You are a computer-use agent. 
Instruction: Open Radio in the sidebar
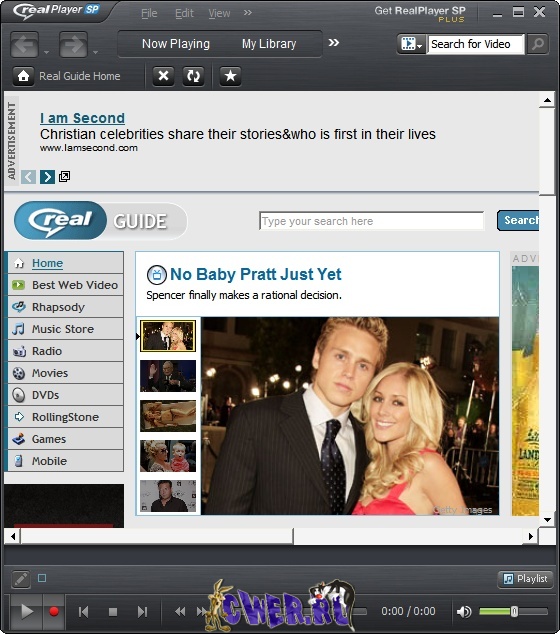[66, 351]
